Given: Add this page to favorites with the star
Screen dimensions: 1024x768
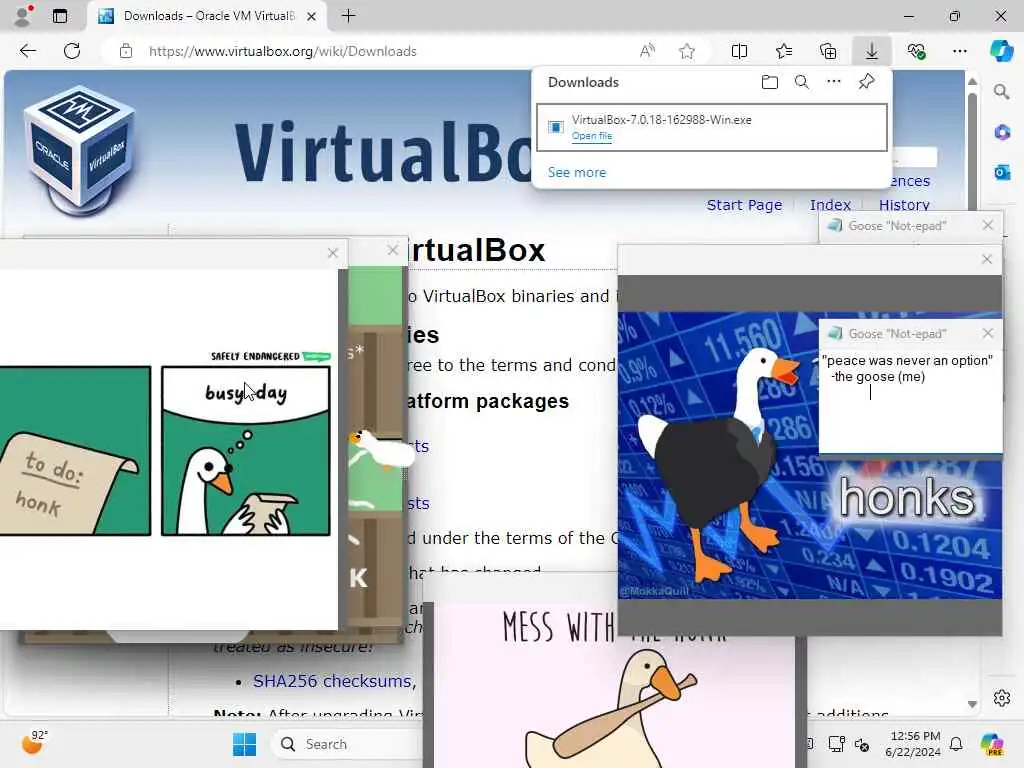Looking at the screenshot, I should [x=686, y=51].
